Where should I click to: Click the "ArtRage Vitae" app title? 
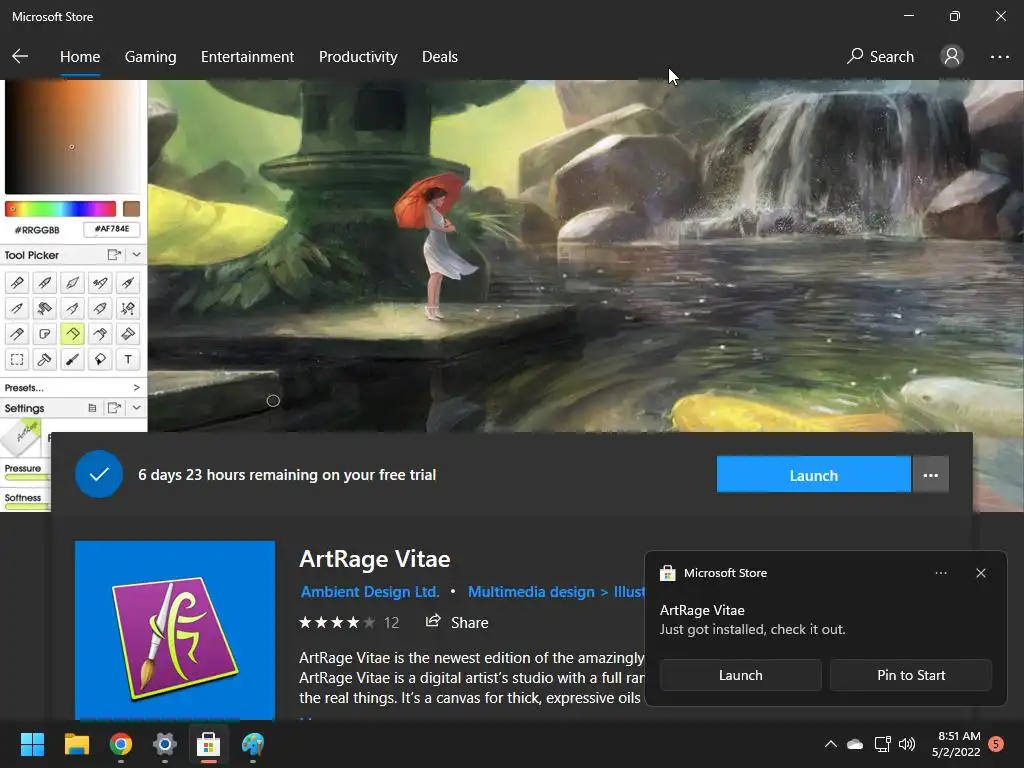[x=374, y=559]
